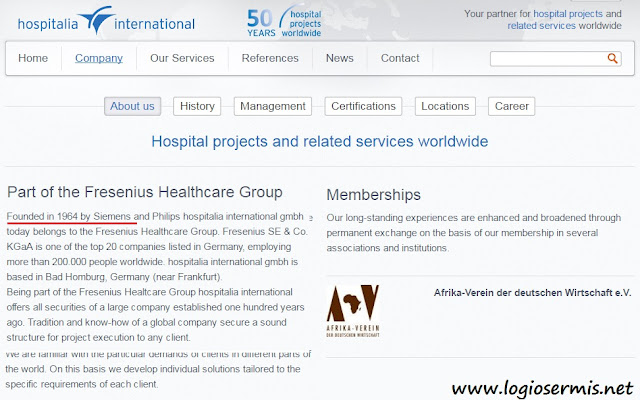Image resolution: width=640 pixels, height=400 pixels.
Task: Click the hospitalia international logo
Action: point(106,21)
